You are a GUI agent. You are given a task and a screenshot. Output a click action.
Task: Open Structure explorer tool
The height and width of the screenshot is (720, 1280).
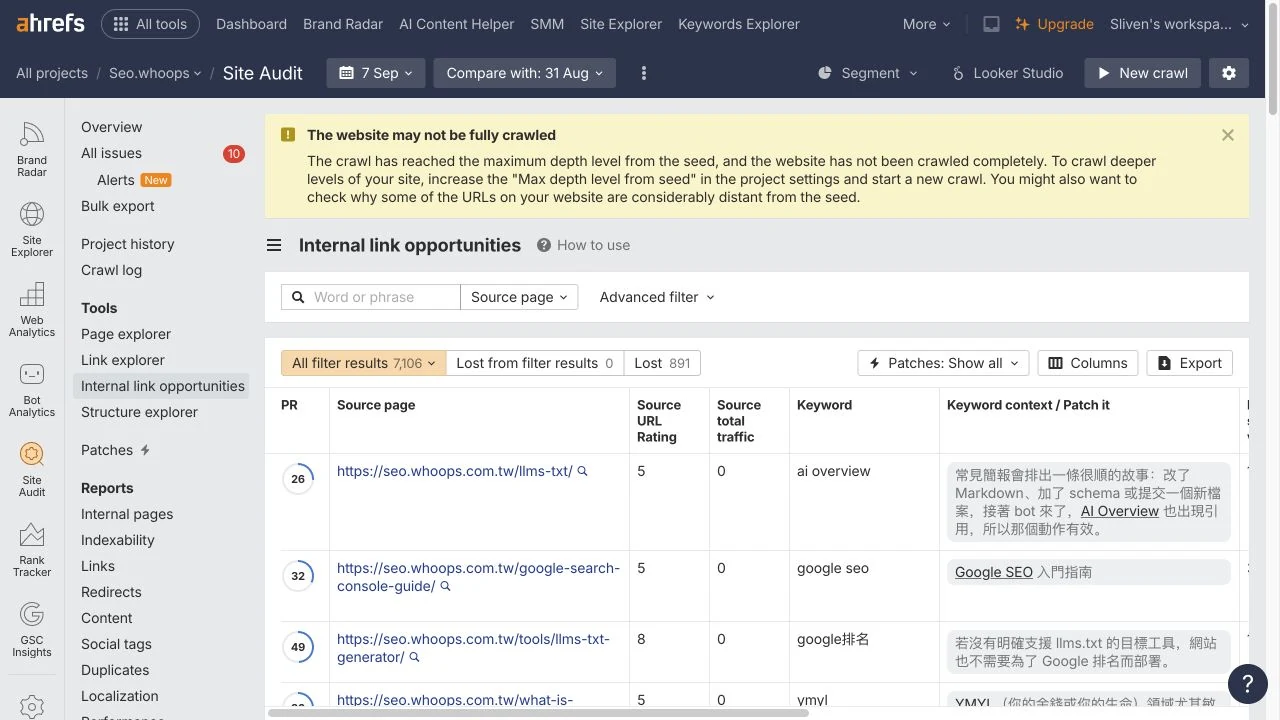tap(140, 412)
